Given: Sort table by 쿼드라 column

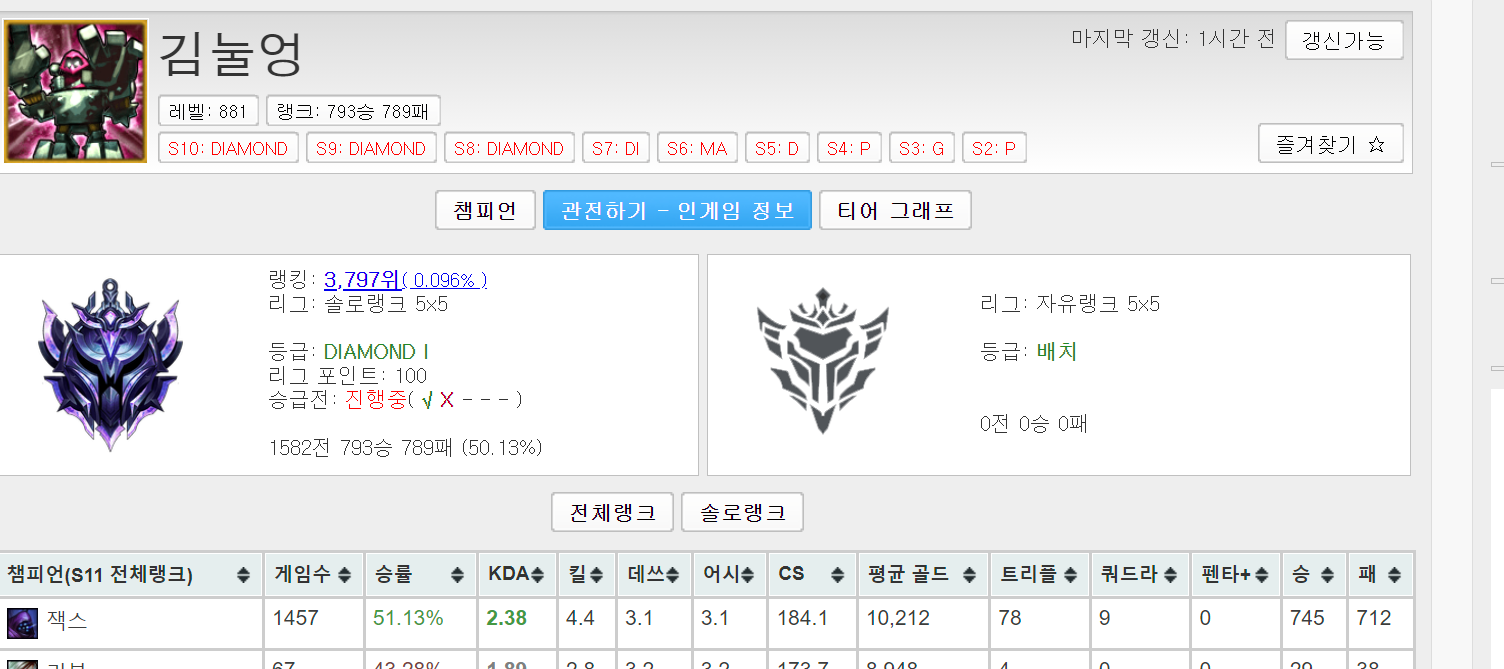Looking at the screenshot, I should pyautogui.click(x=1140, y=575).
